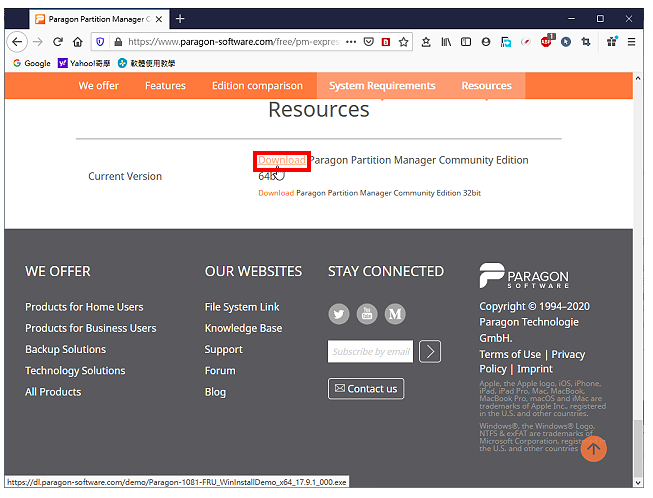Go to the We offer section
The image size is (653, 498).
click(x=99, y=86)
